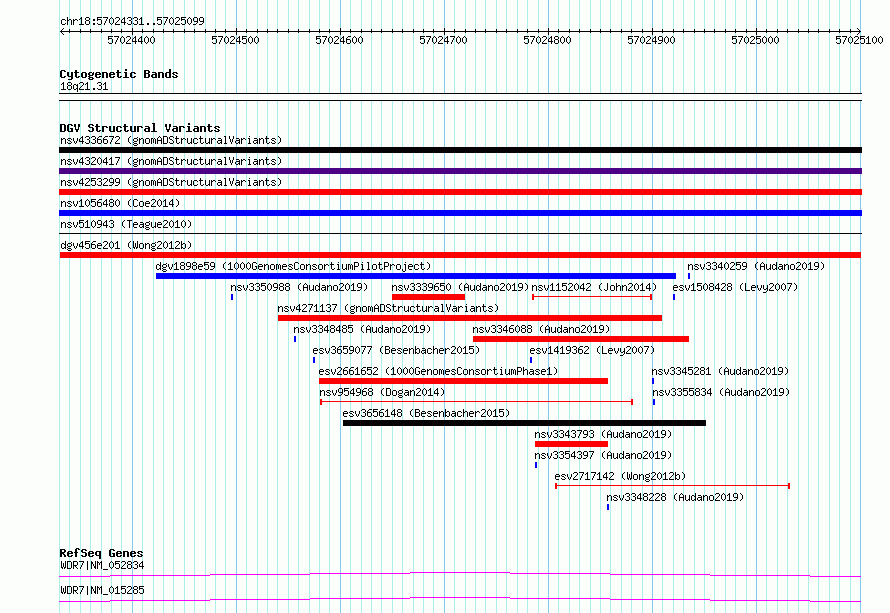The height and width of the screenshot is (613, 890).
Task: Click the dgv1898e59 blue variant bar
Action: (x=416, y=276)
